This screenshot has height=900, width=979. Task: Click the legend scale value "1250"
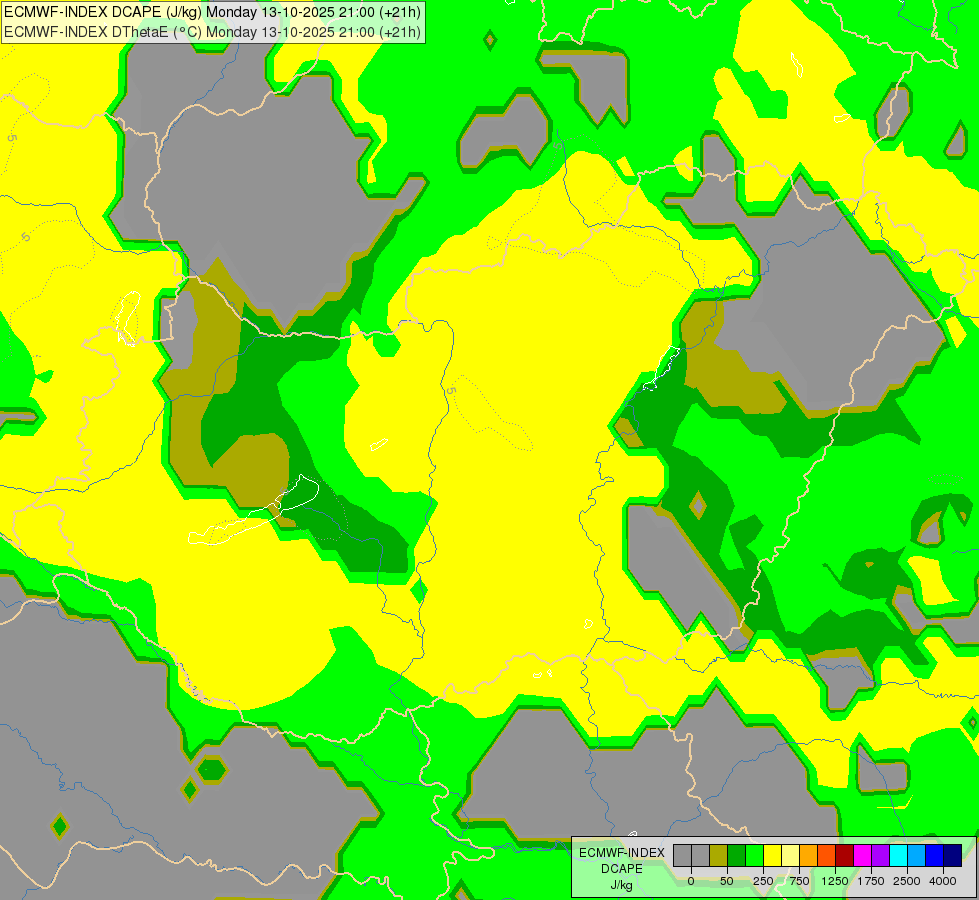835,881
